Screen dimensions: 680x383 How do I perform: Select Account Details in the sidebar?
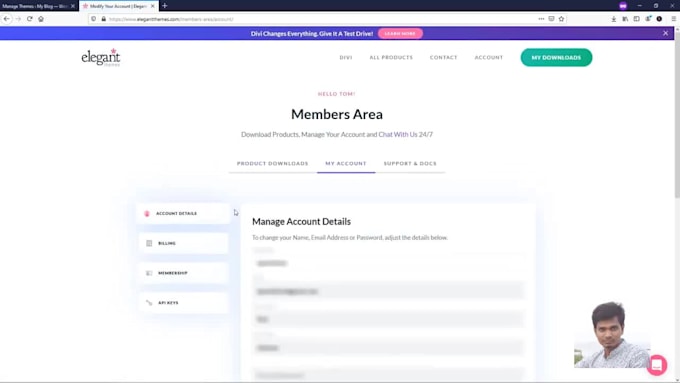pos(183,213)
